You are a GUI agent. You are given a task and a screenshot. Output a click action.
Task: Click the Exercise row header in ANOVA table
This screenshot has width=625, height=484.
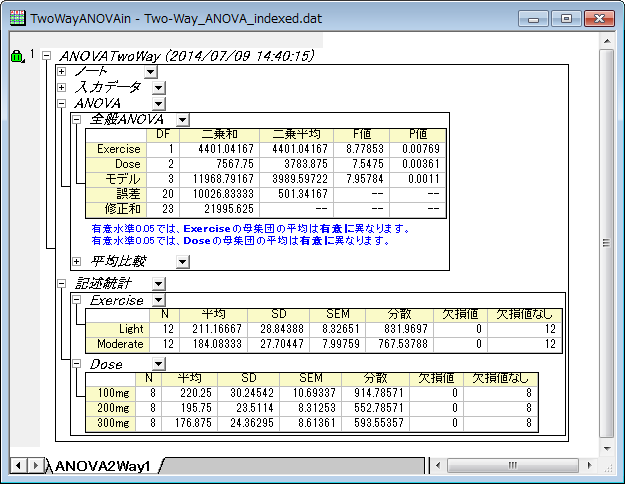(116, 149)
